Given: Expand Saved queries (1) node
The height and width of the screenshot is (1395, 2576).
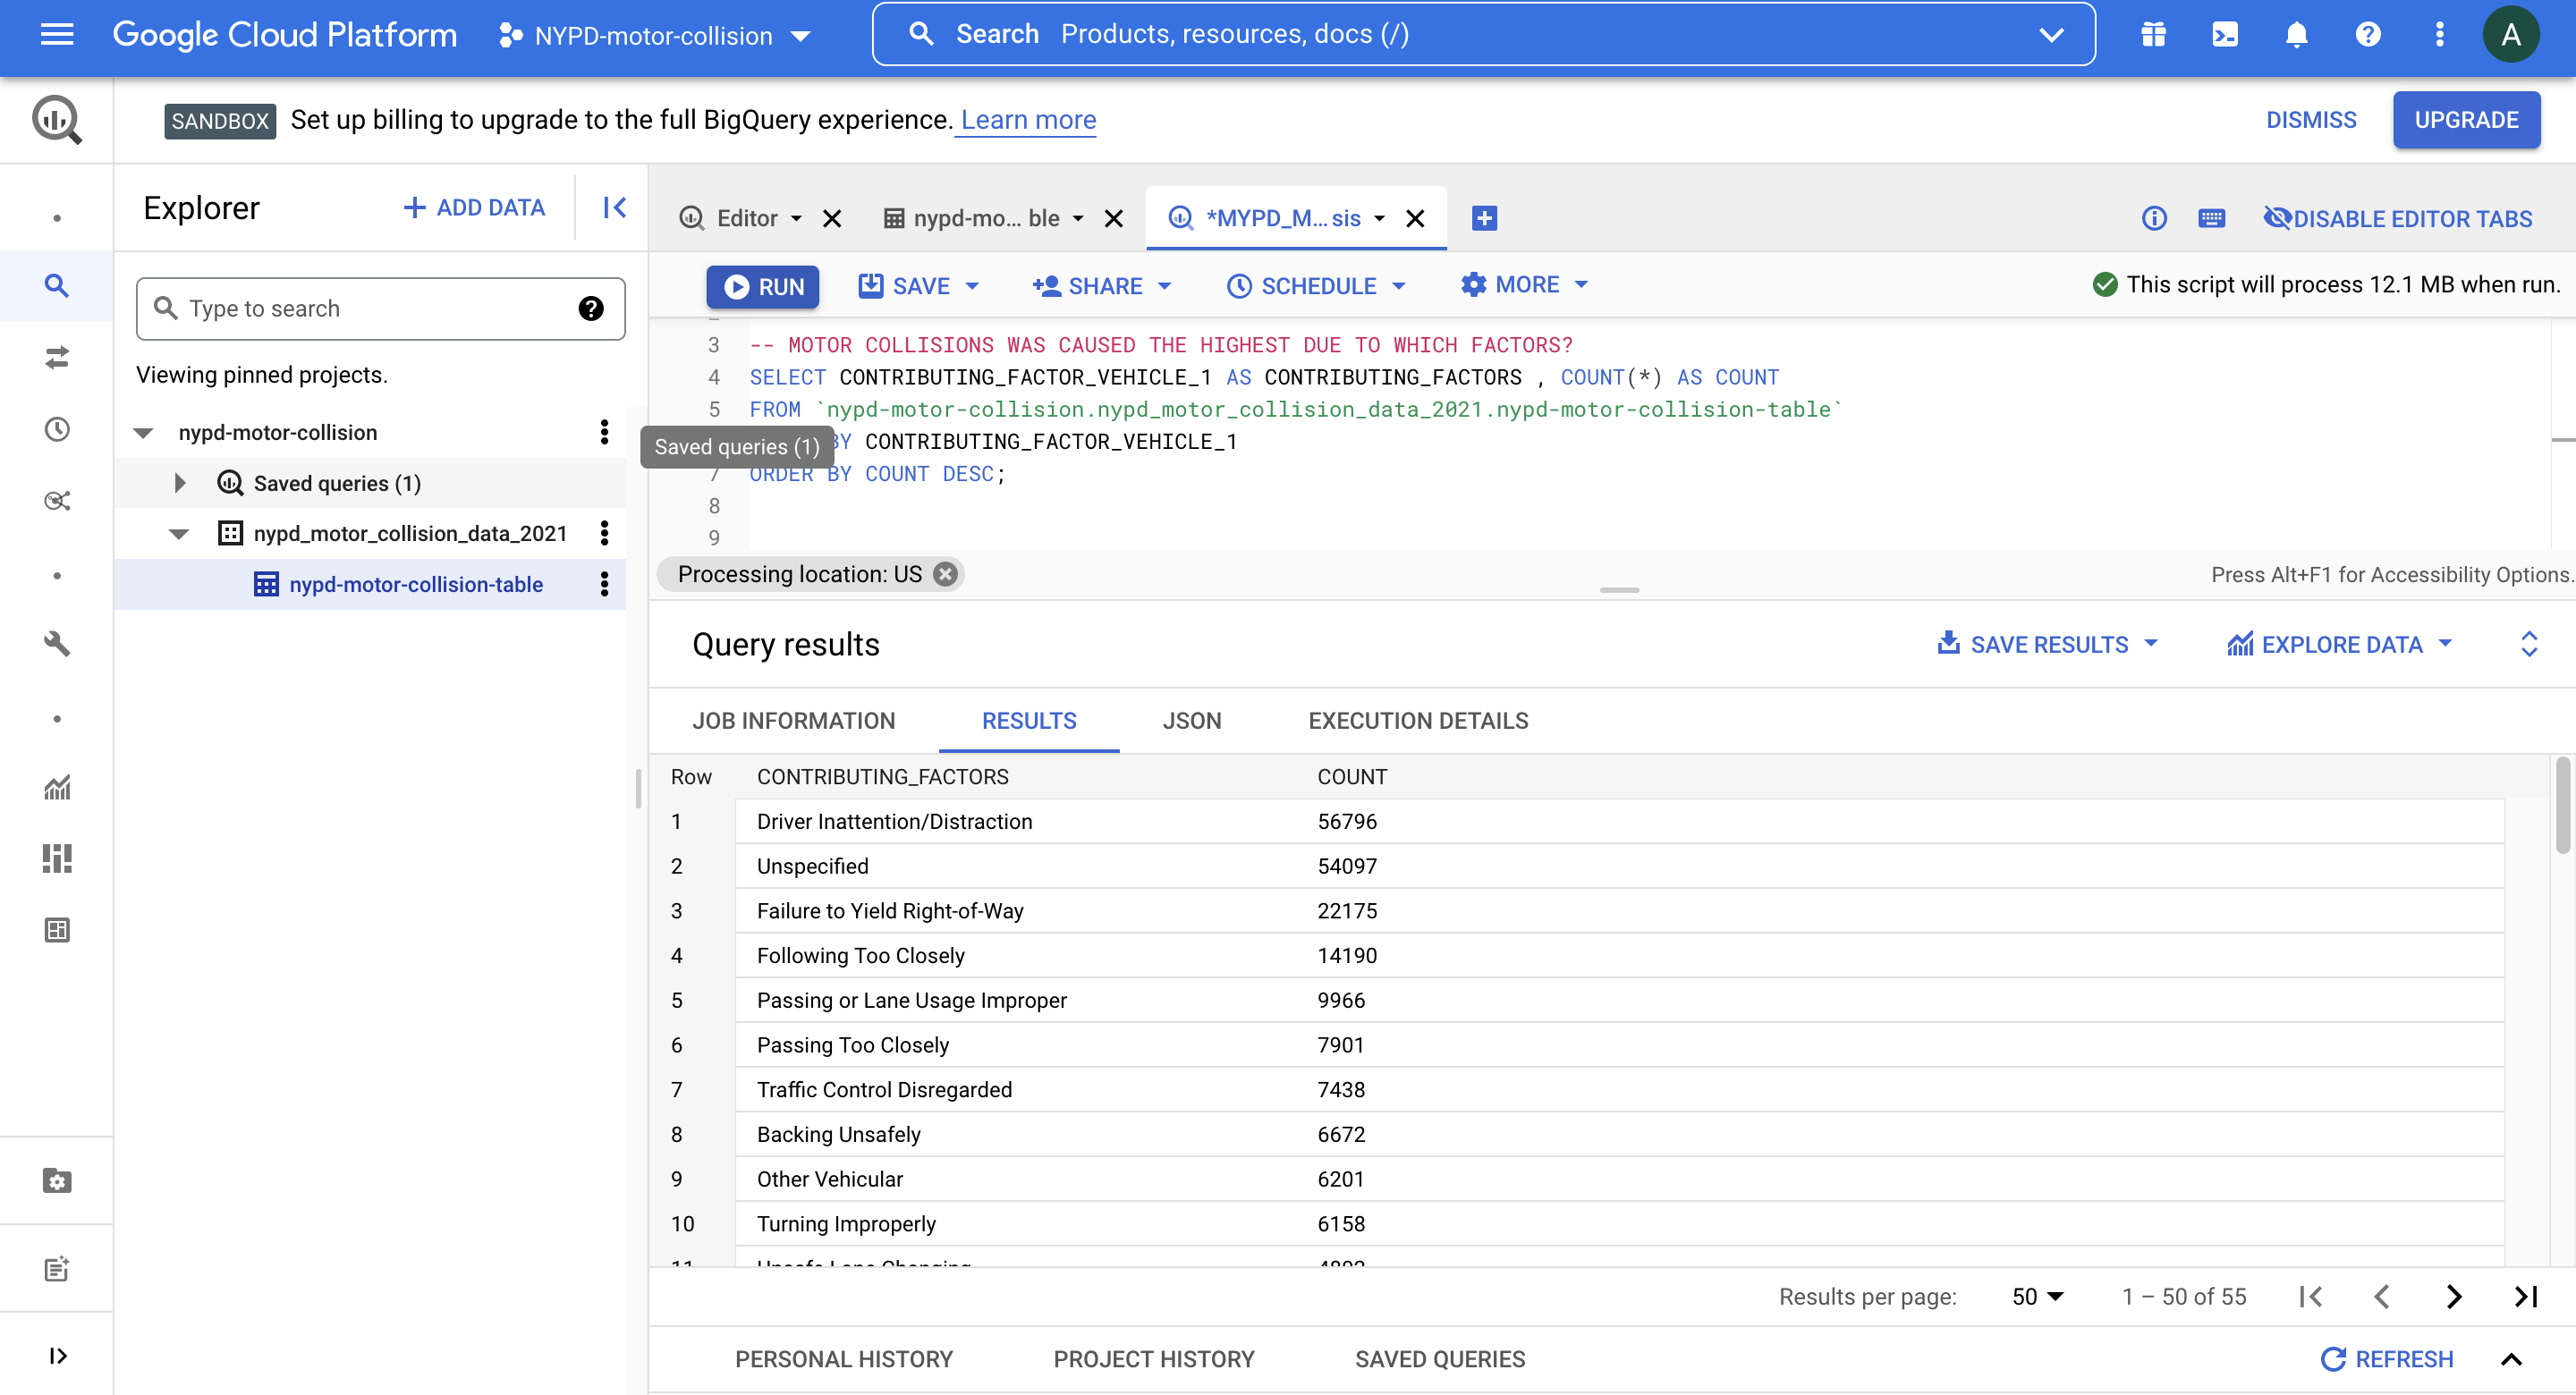Looking at the screenshot, I should pyautogui.click(x=180, y=483).
